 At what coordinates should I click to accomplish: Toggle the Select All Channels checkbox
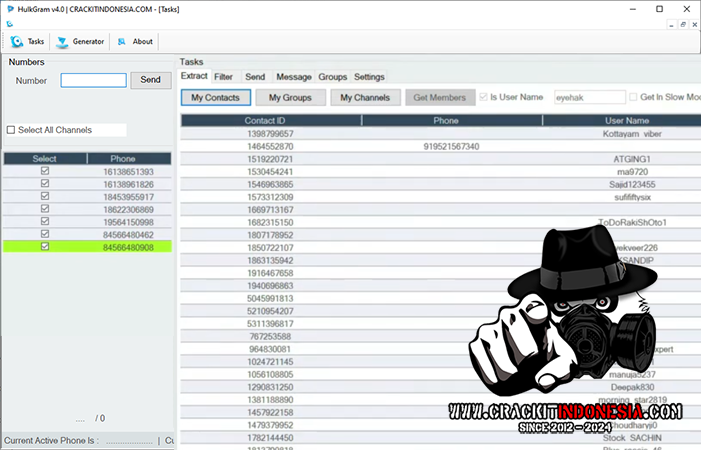[11, 130]
